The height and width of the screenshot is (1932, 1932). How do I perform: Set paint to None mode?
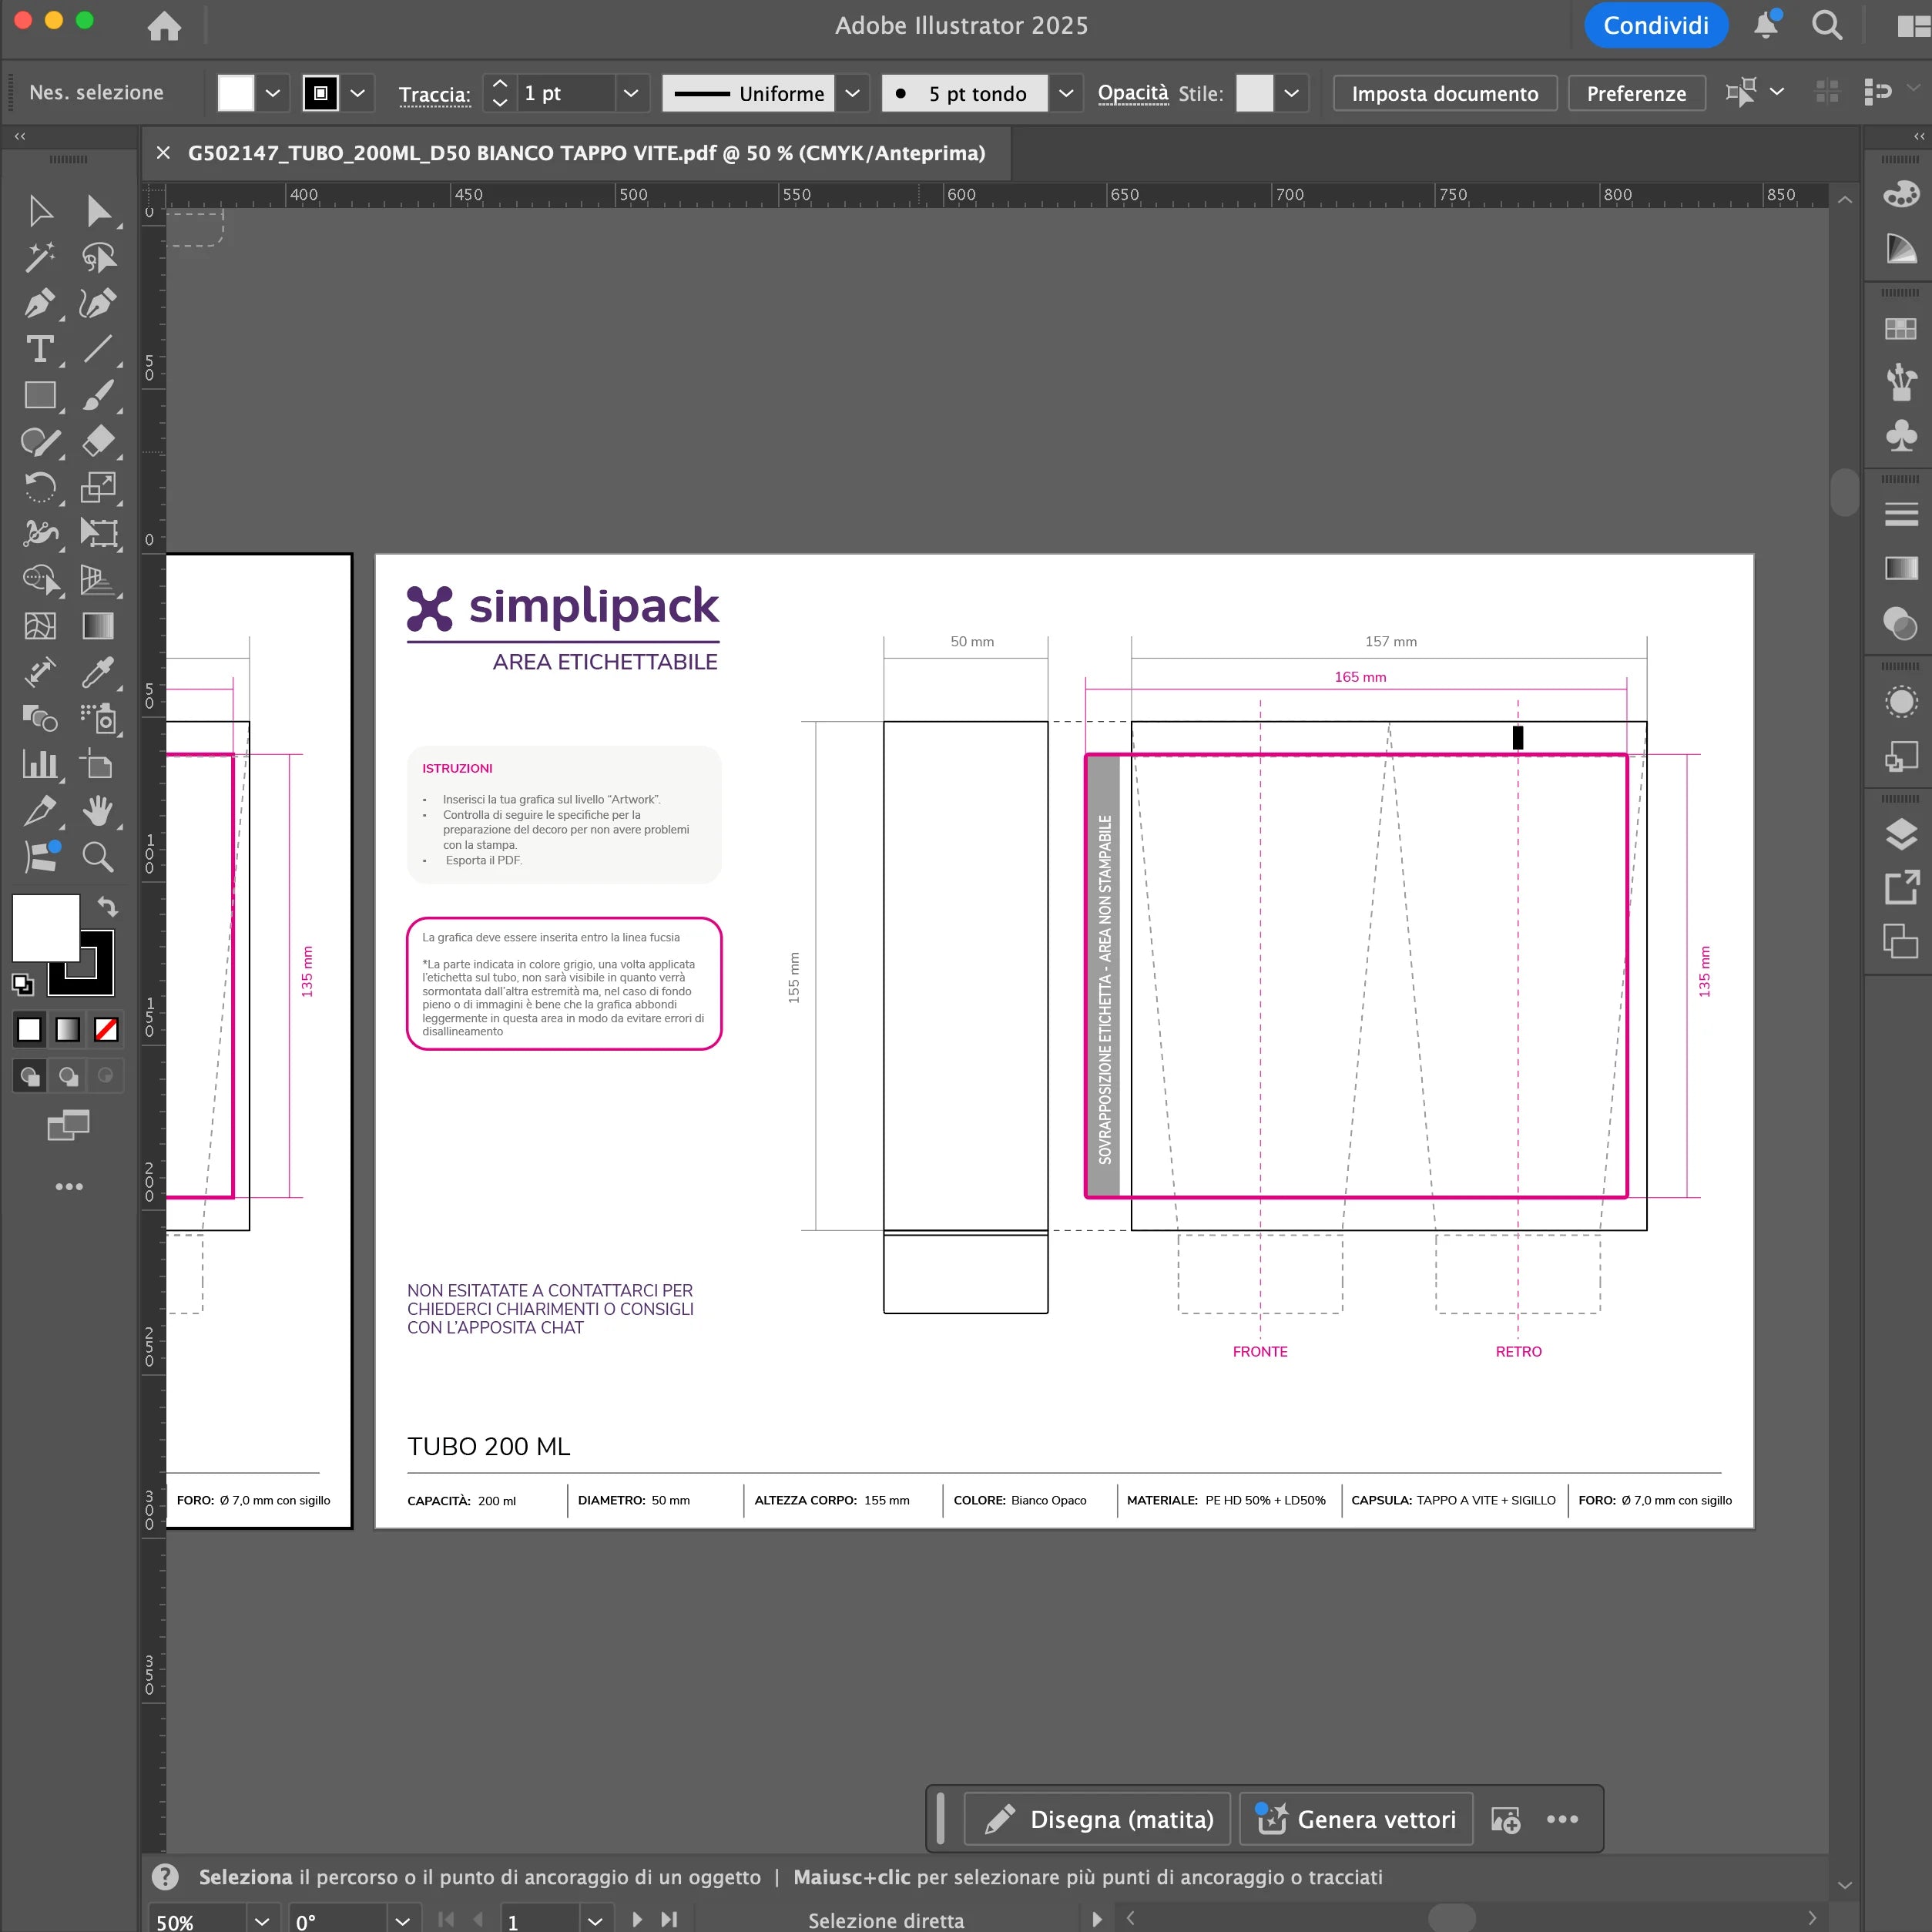pyautogui.click(x=106, y=1029)
